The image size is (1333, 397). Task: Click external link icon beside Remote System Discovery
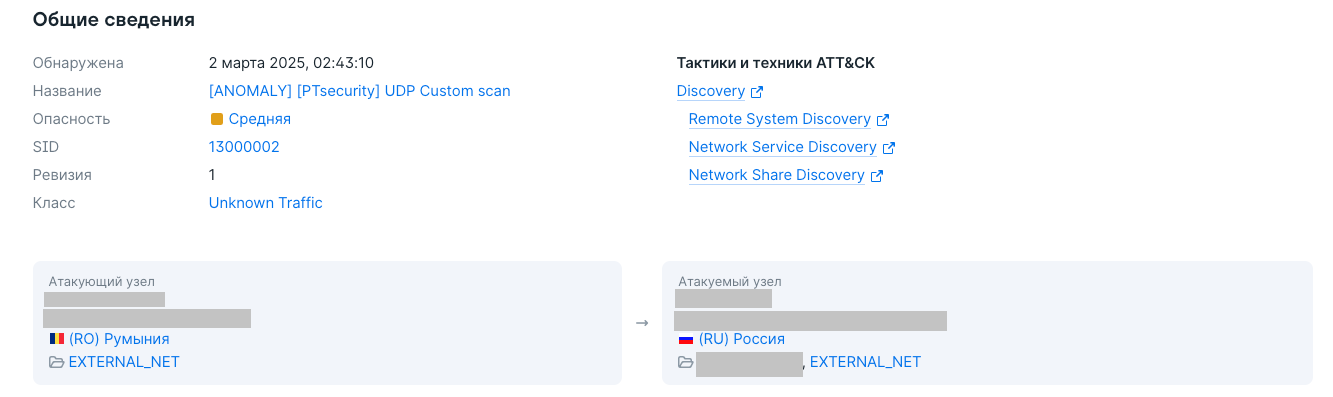883,120
